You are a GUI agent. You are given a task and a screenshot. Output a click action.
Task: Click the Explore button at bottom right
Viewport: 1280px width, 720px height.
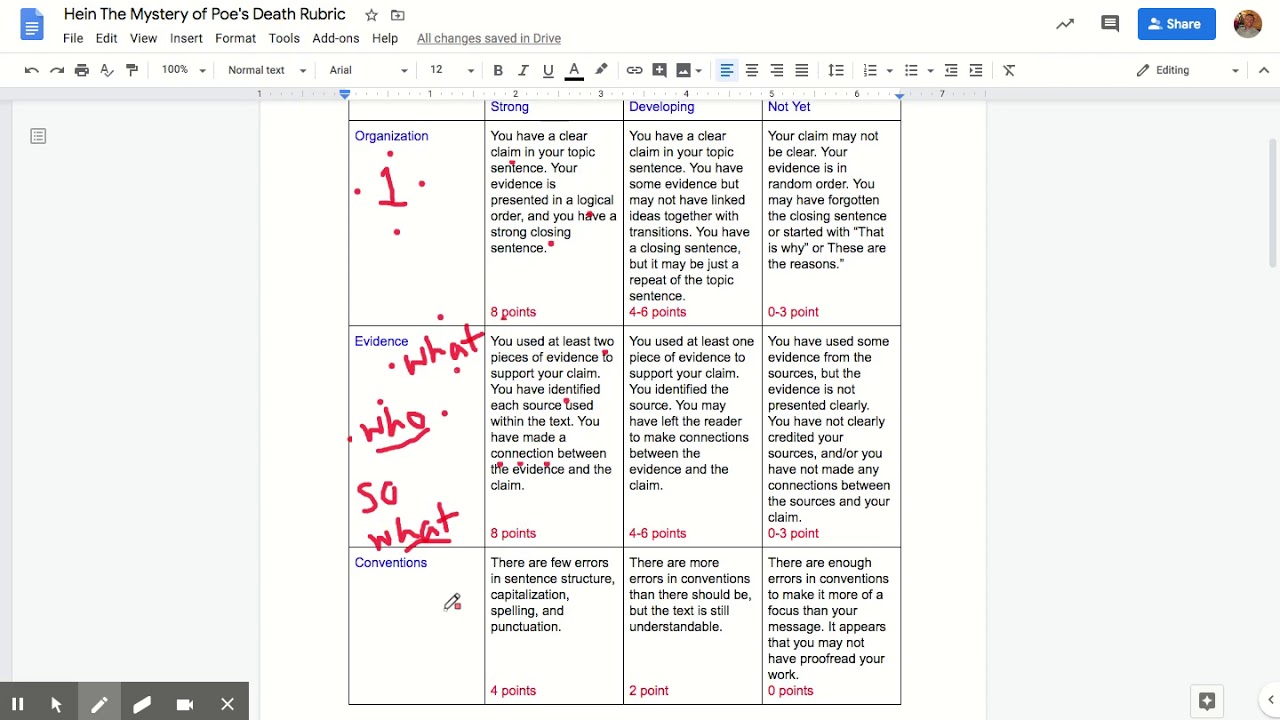tap(1207, 701)
